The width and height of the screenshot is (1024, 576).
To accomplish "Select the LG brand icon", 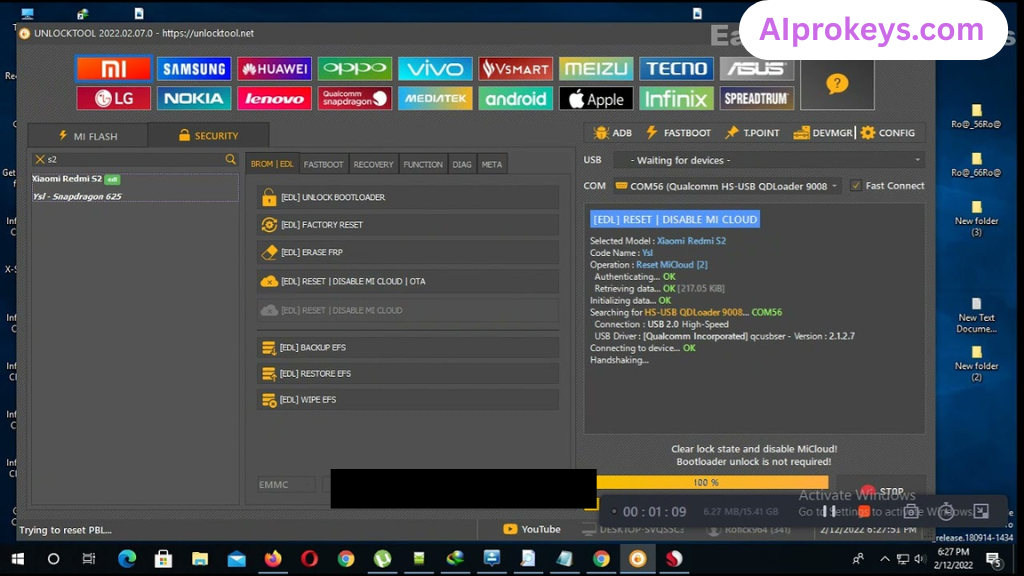I will [114, 99].
